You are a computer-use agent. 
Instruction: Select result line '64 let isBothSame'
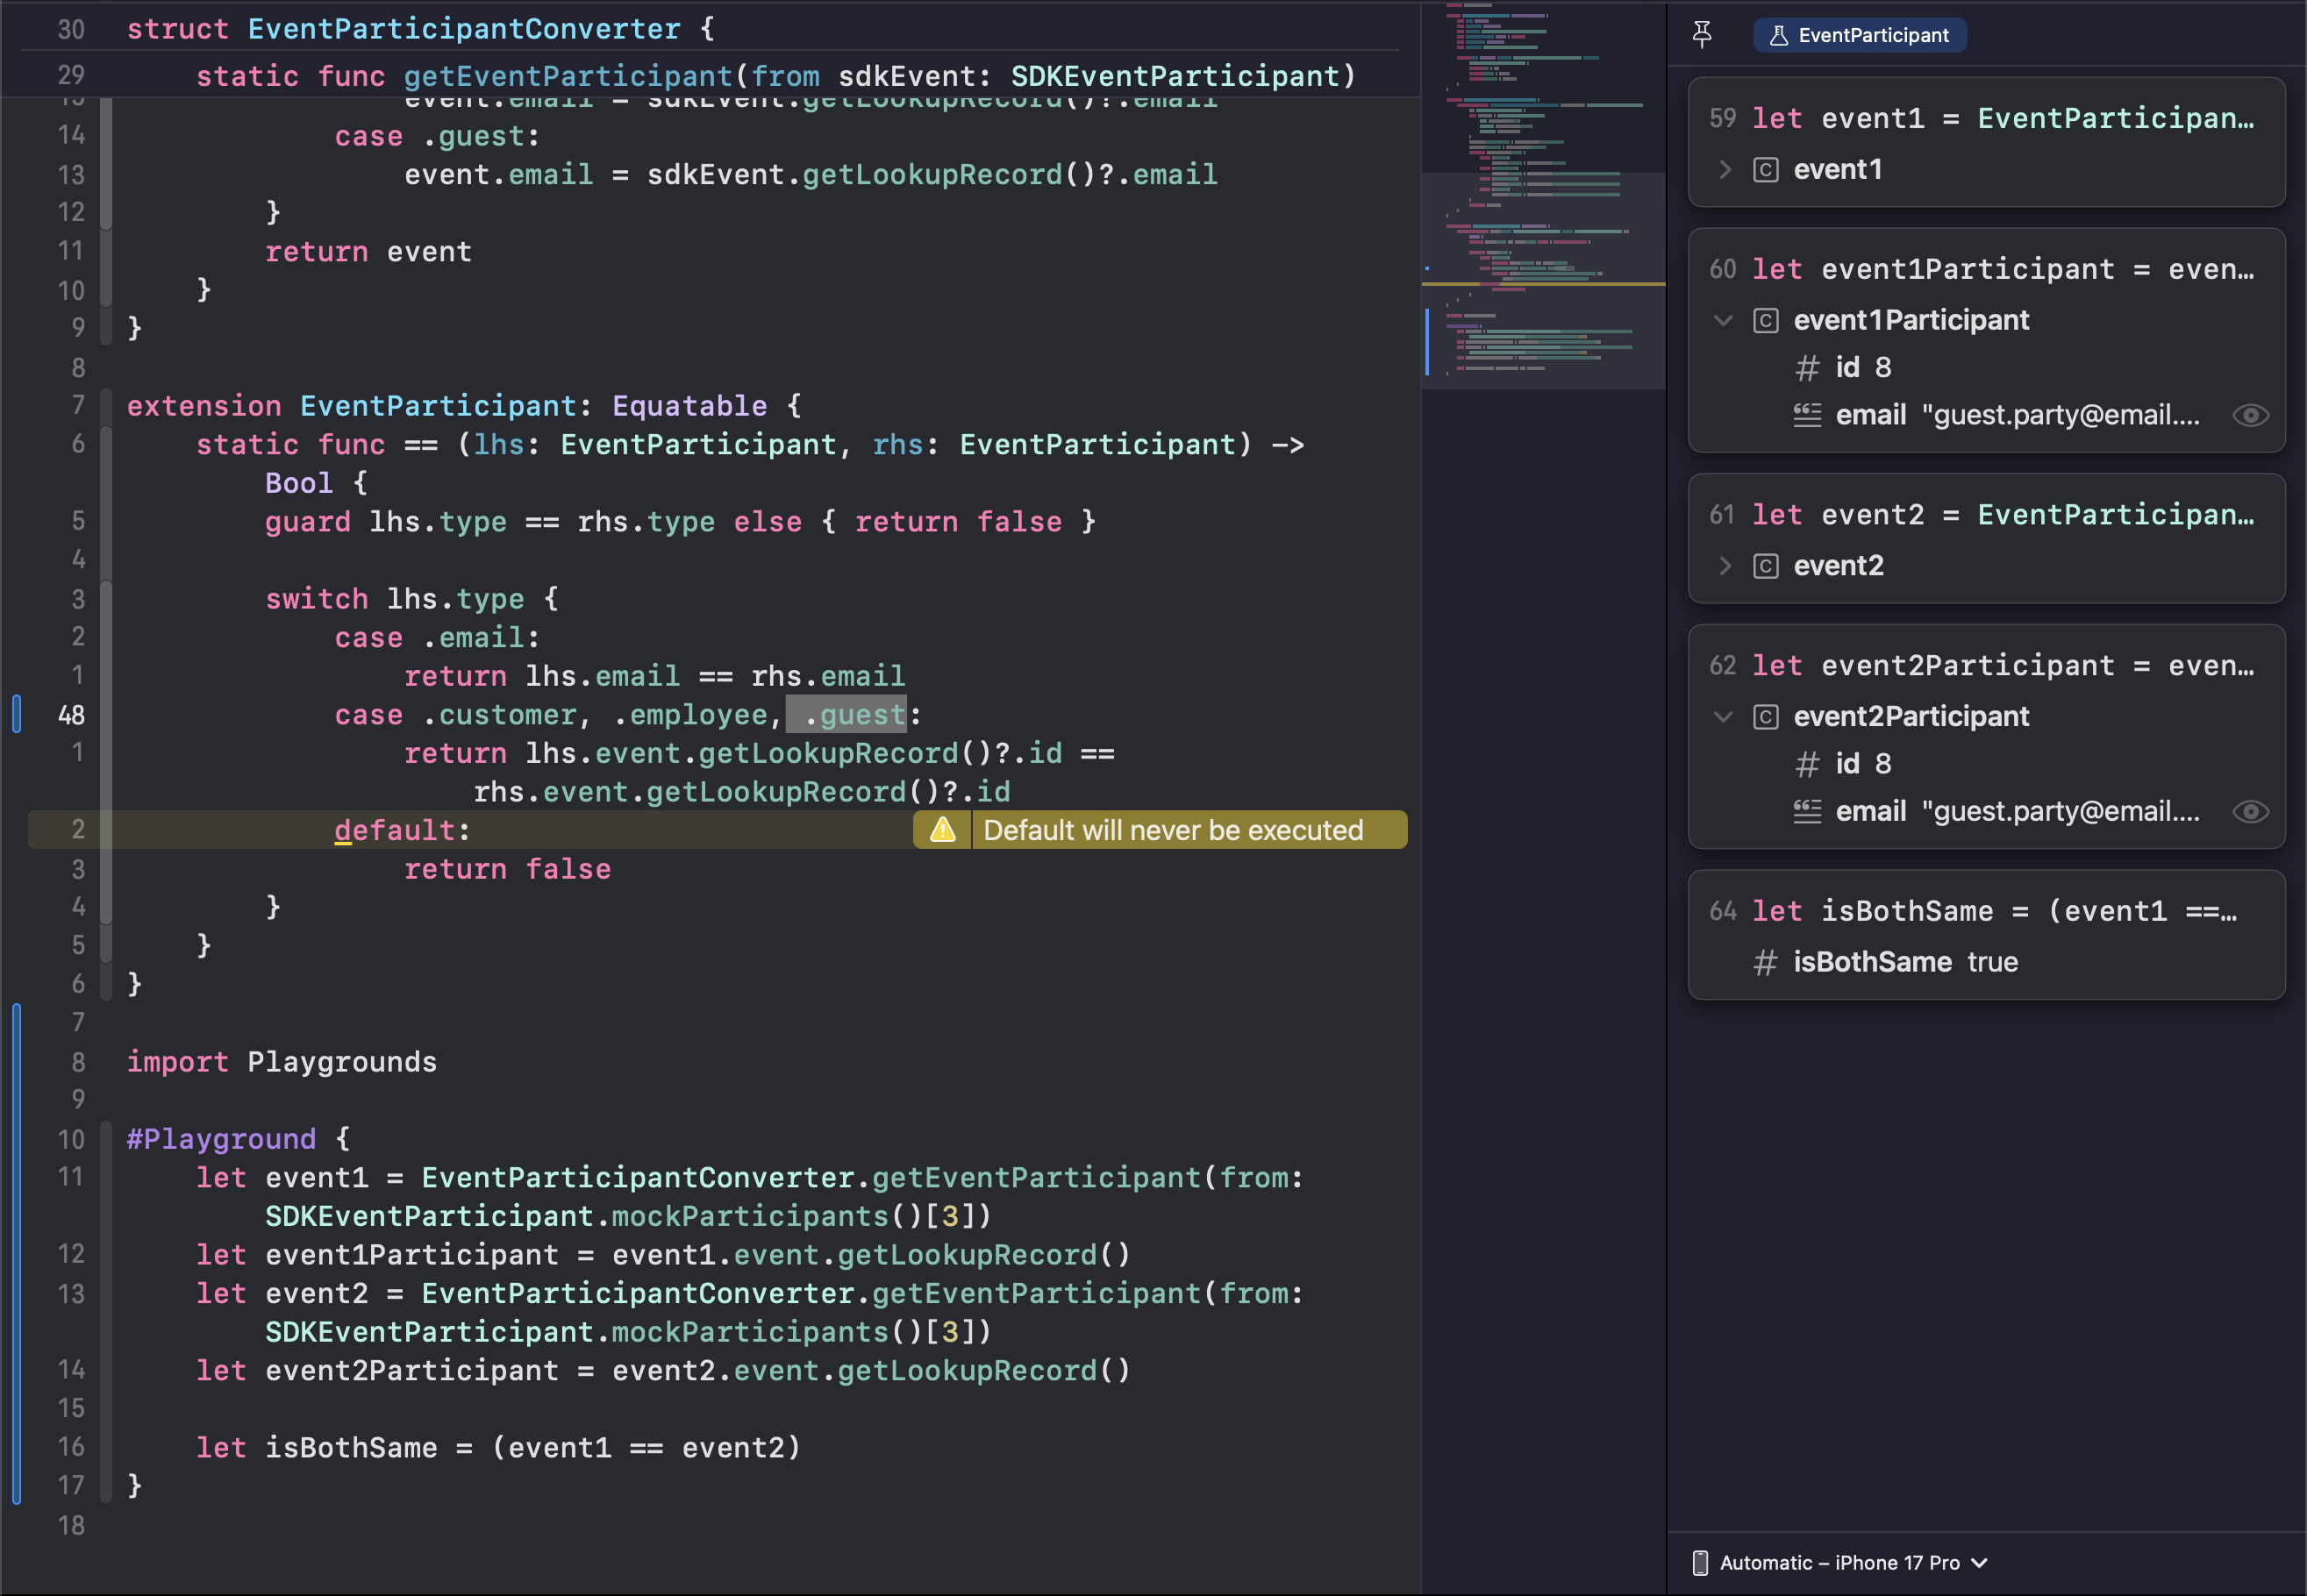[x=1974, y=912]
